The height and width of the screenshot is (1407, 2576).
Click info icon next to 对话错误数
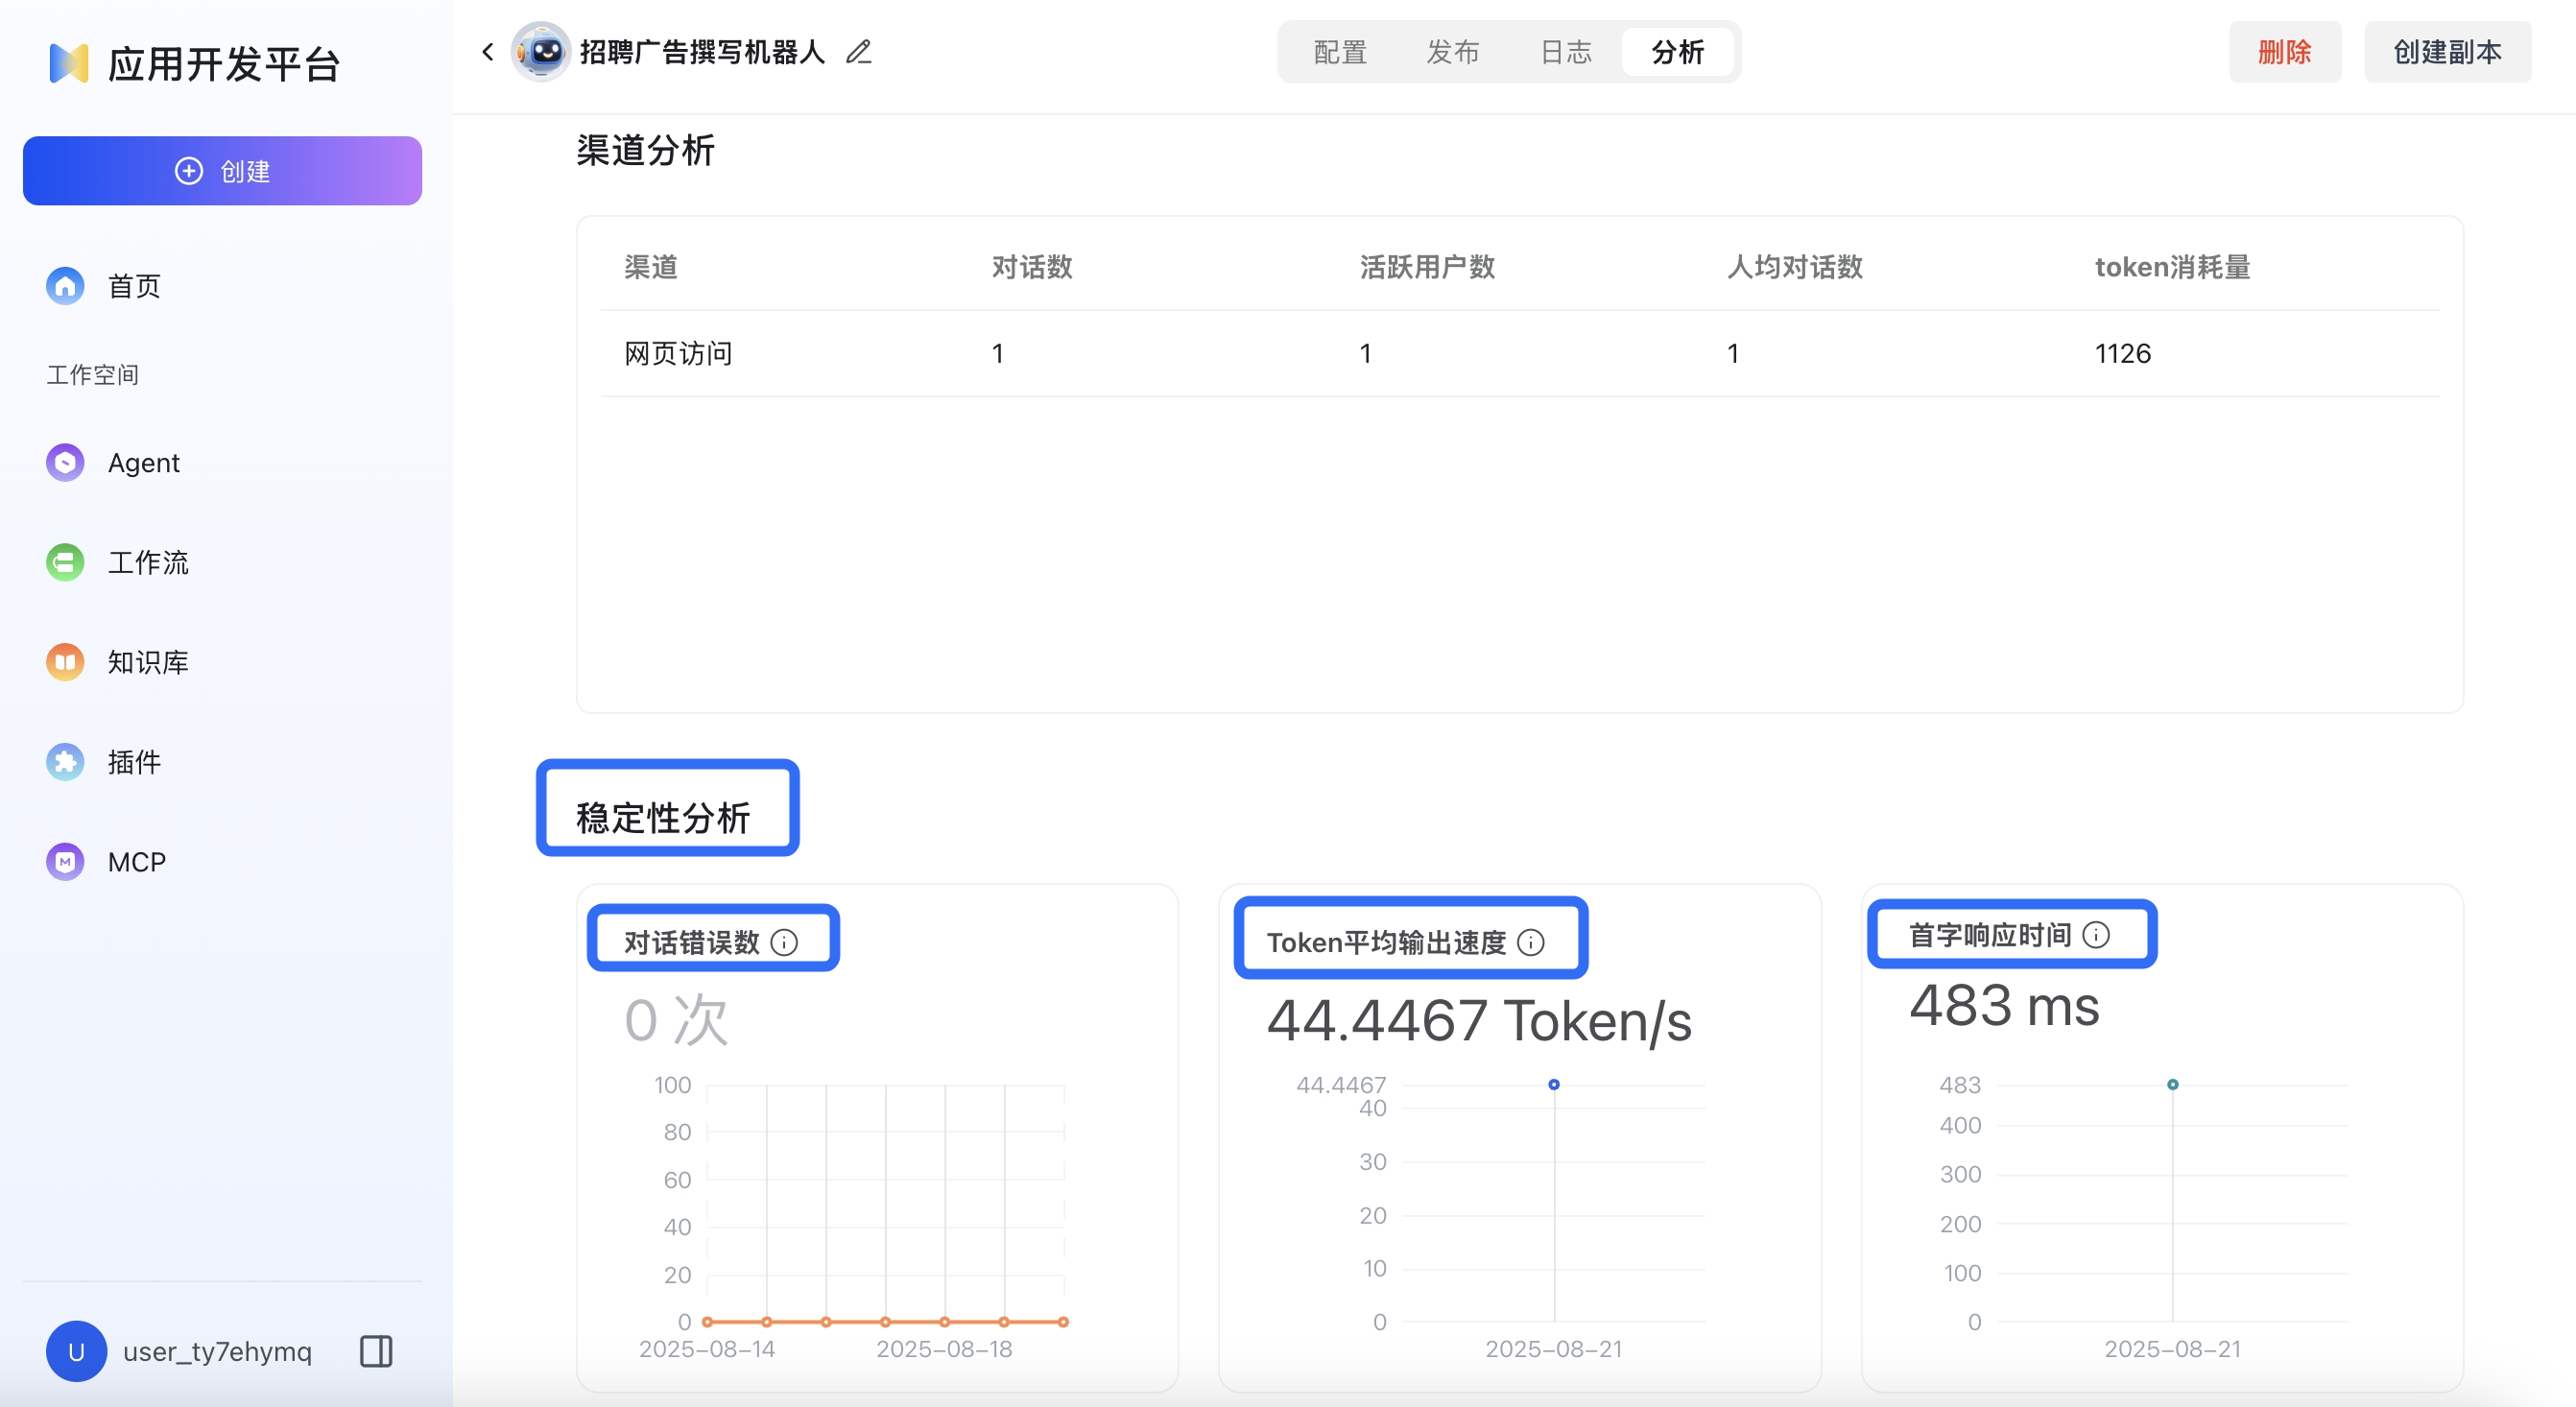785,942
